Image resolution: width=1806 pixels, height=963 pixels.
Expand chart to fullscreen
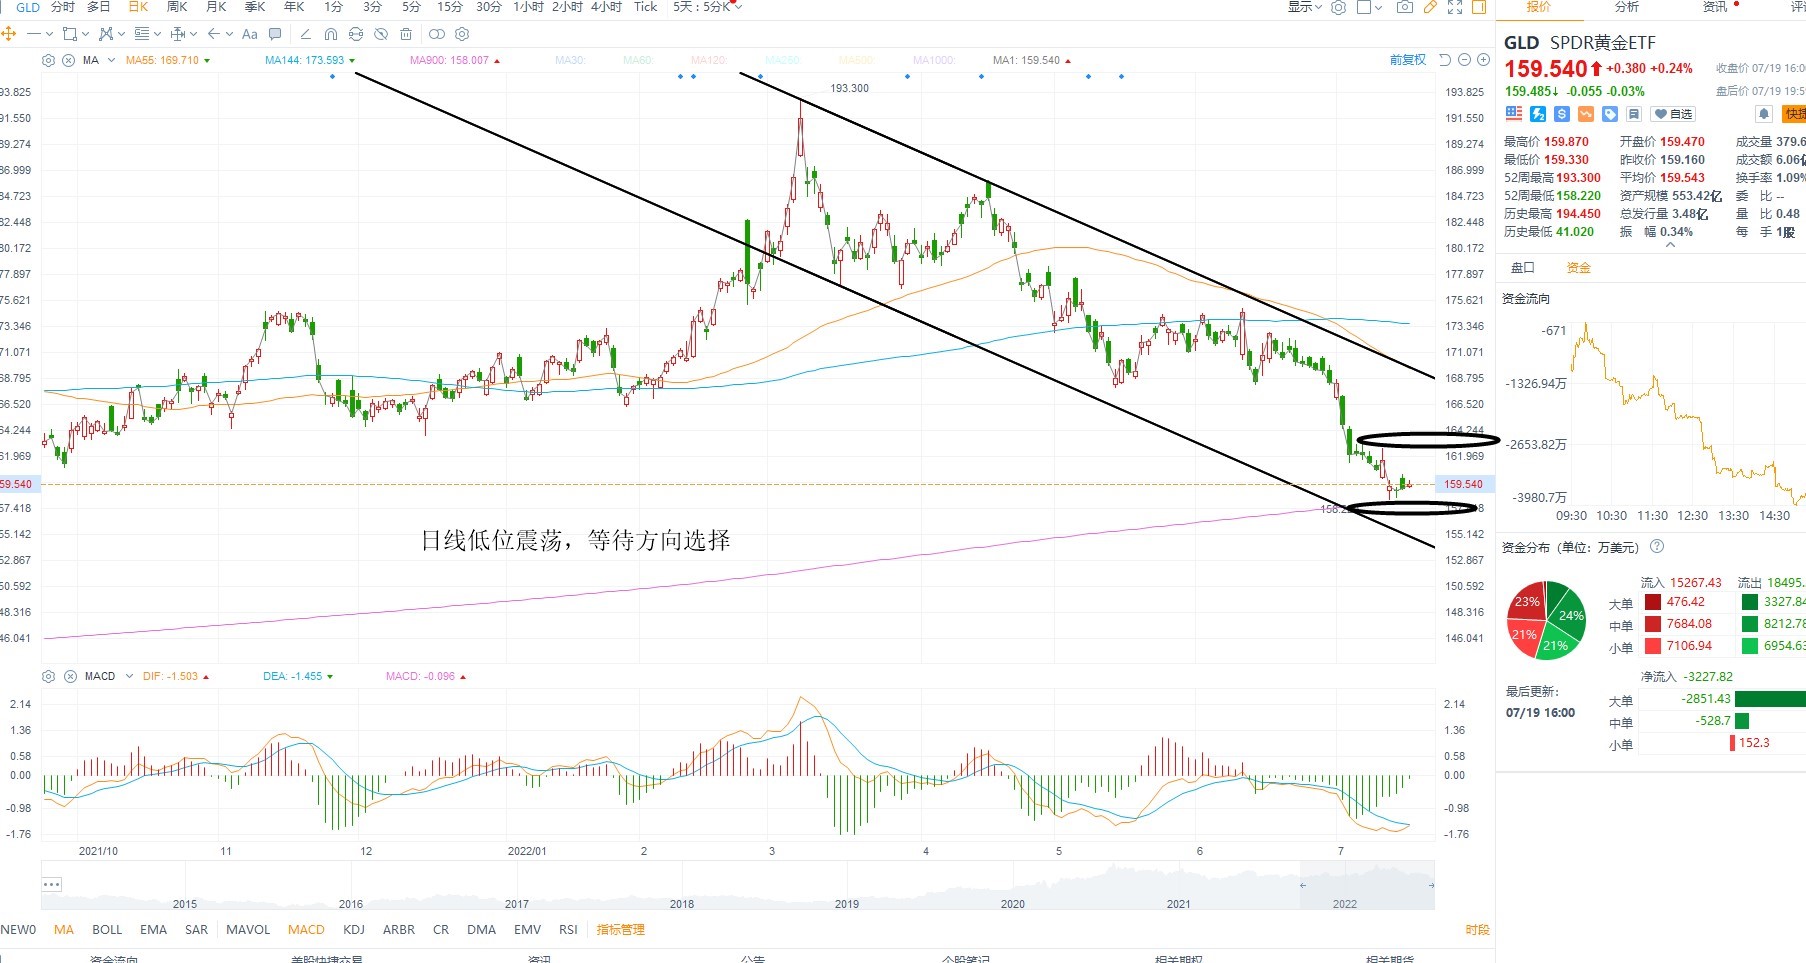[1455, 7]
